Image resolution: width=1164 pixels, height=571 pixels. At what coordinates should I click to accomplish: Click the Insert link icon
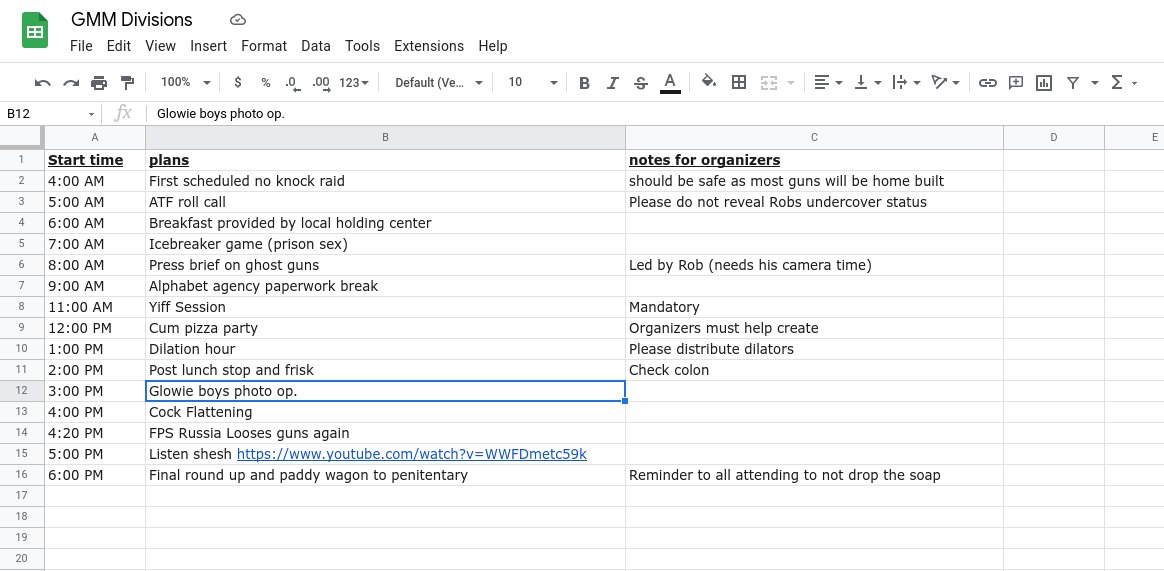tap(987, 82)
